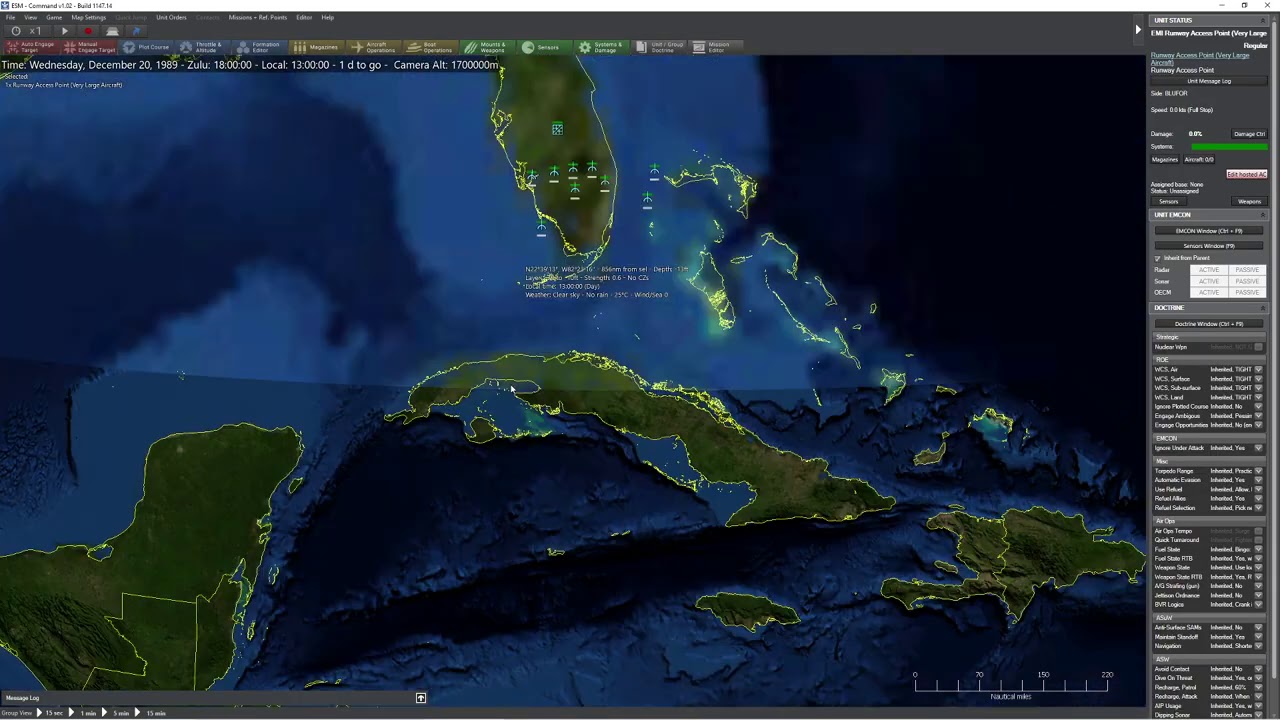Select the building facility marker in Florida

[557, 129]
